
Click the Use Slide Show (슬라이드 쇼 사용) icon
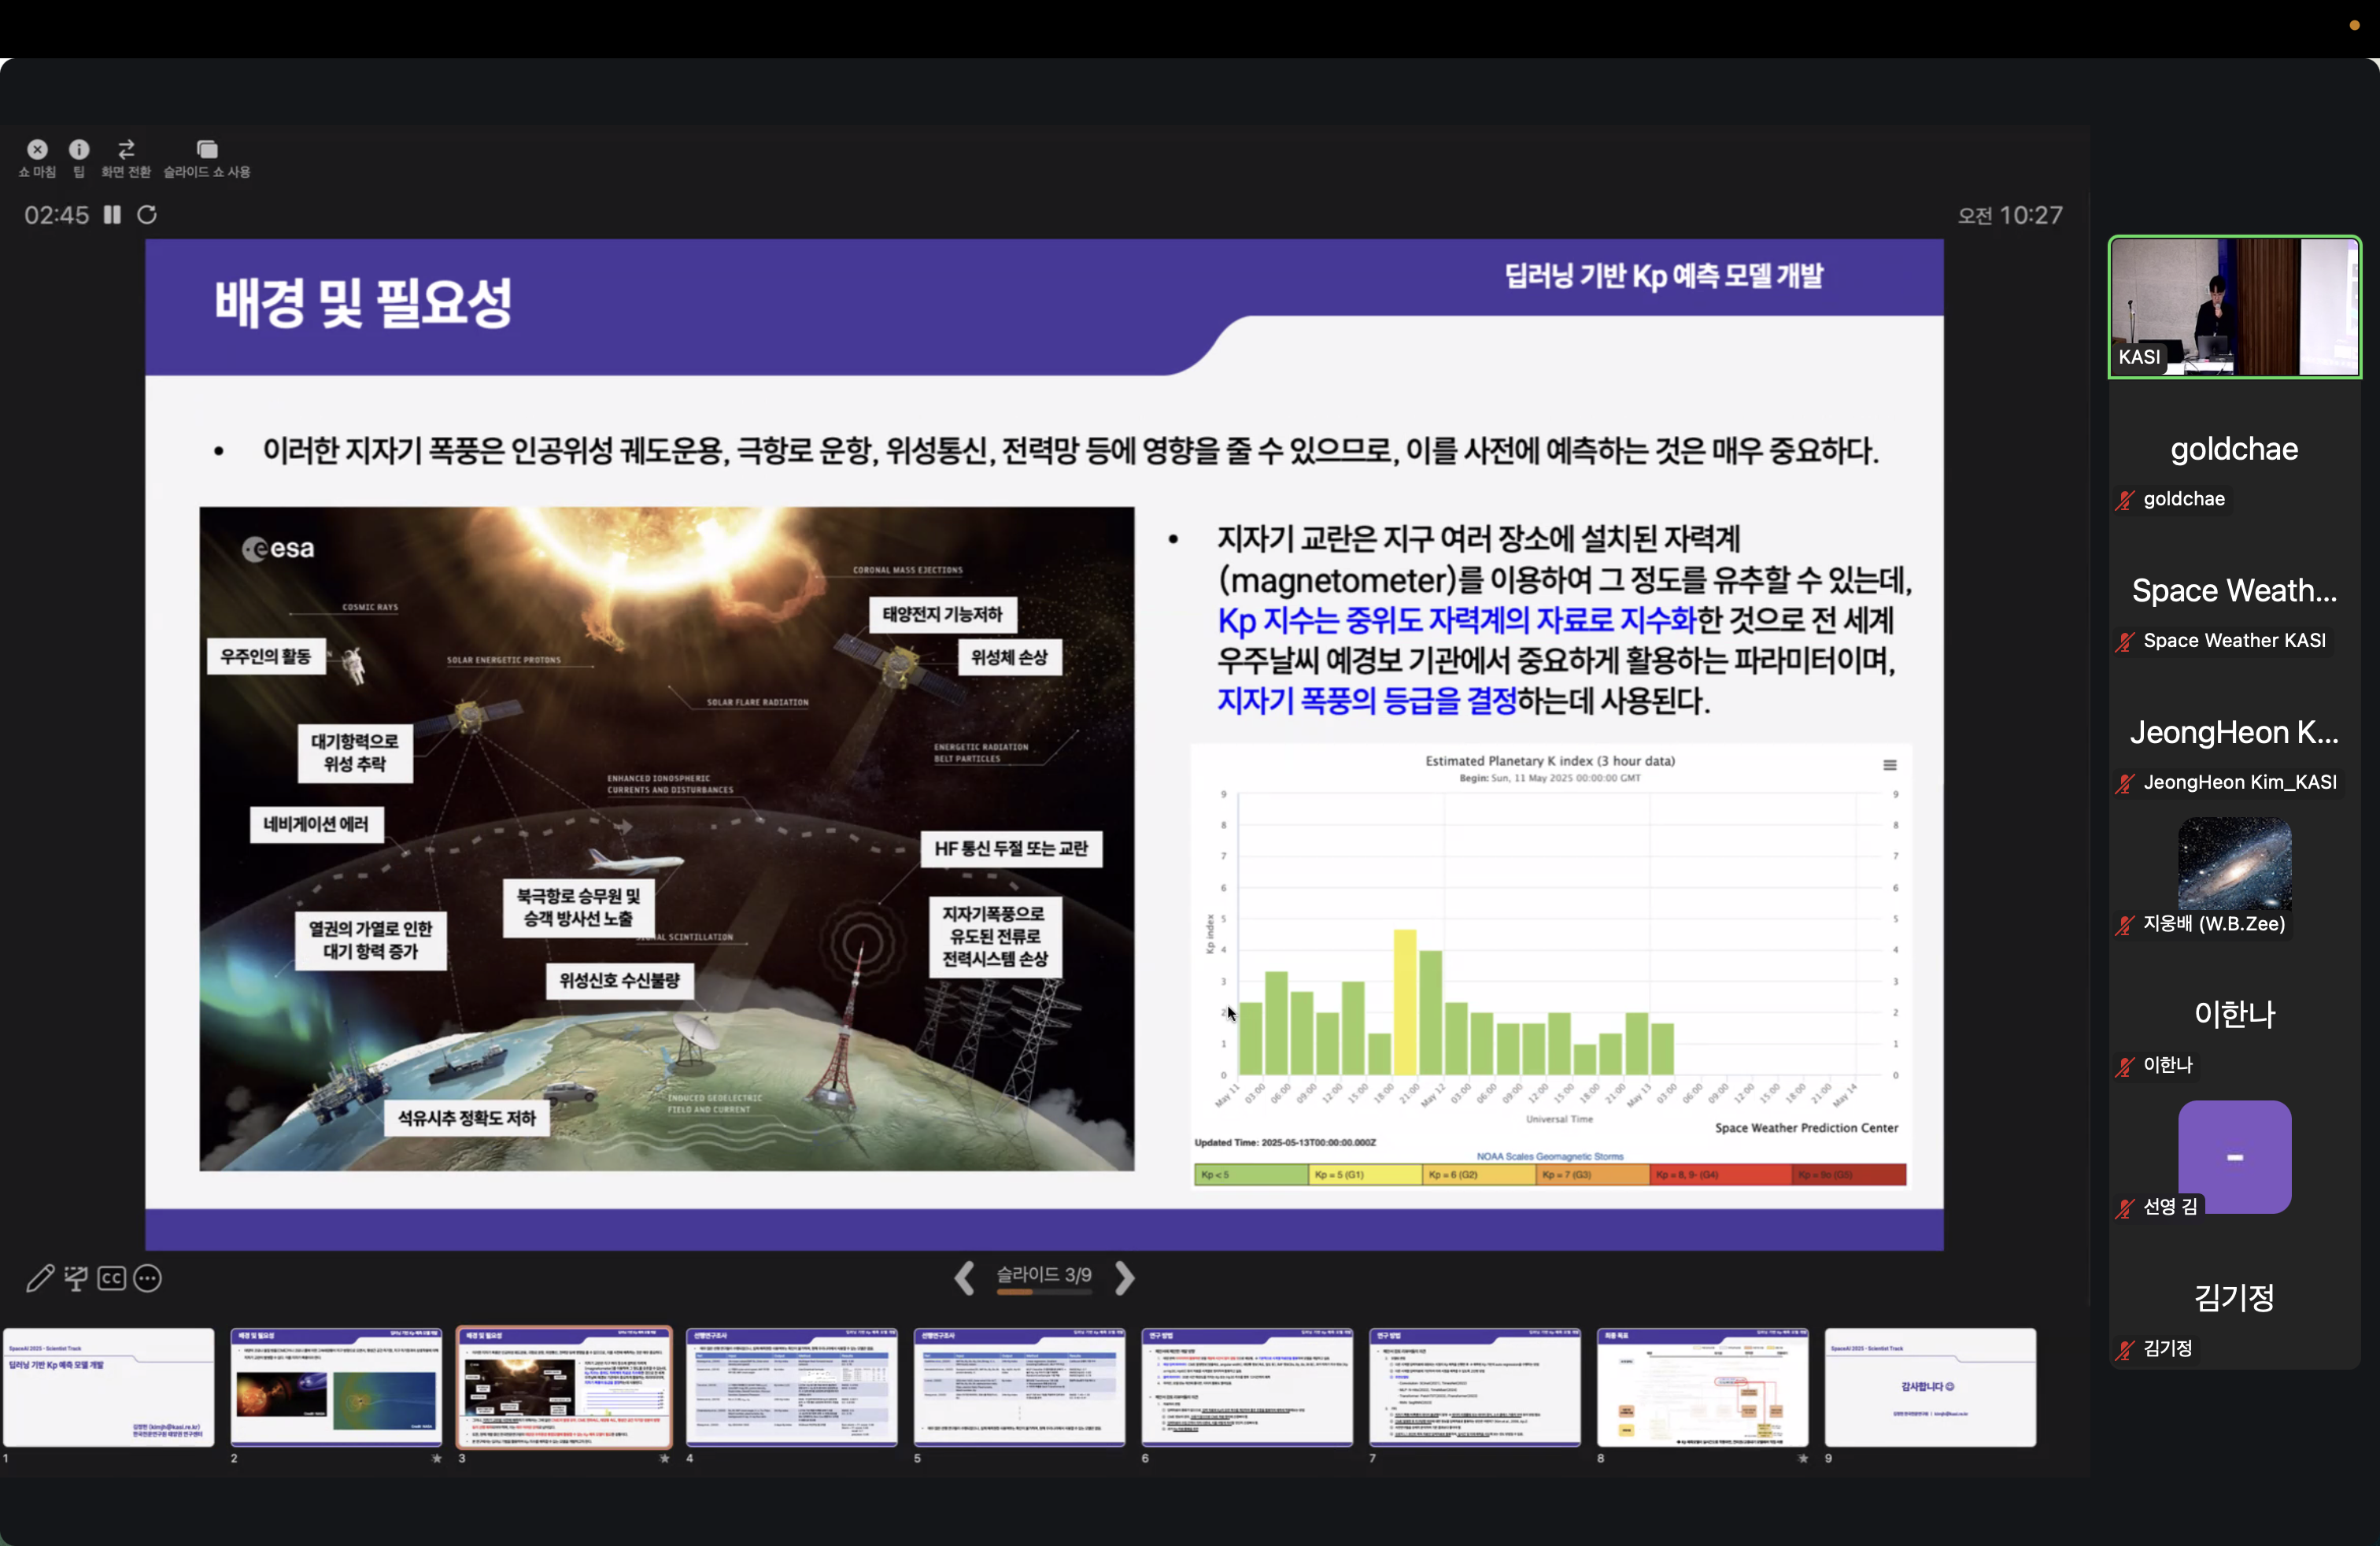[x=207, y=149]
